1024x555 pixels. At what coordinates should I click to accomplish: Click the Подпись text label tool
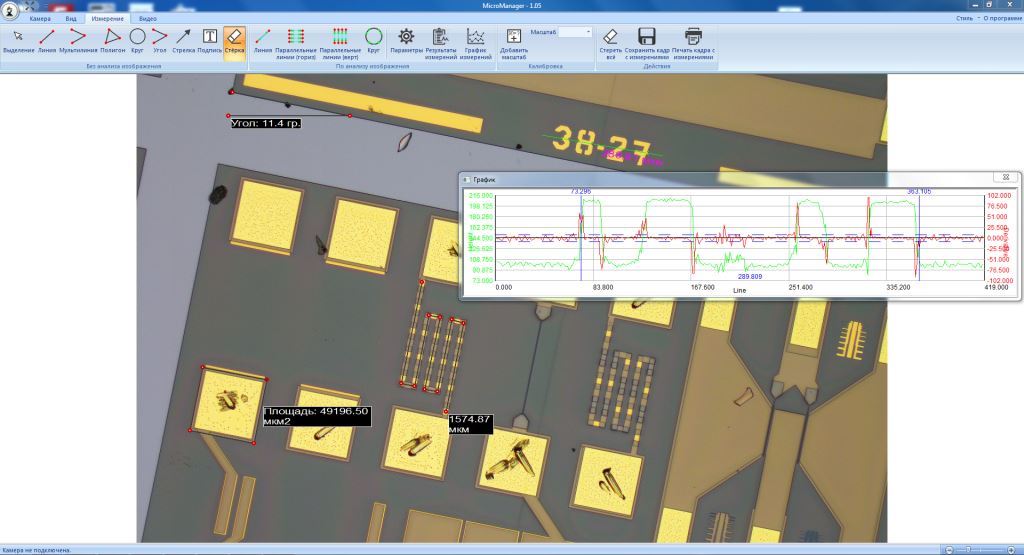[210, 40]
